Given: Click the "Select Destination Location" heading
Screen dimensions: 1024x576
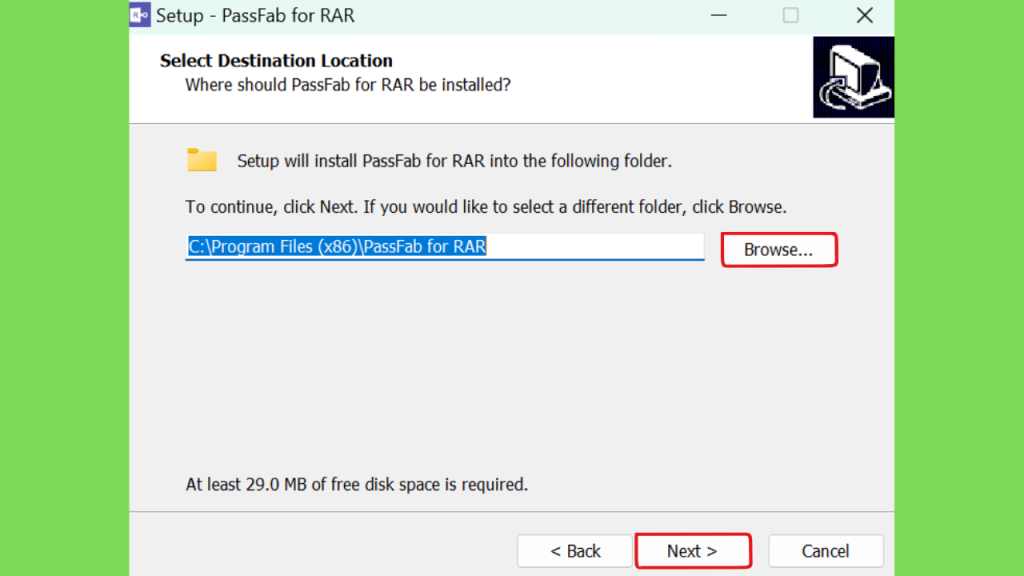Looking at the screenshot, I should [x=276, y=61].
